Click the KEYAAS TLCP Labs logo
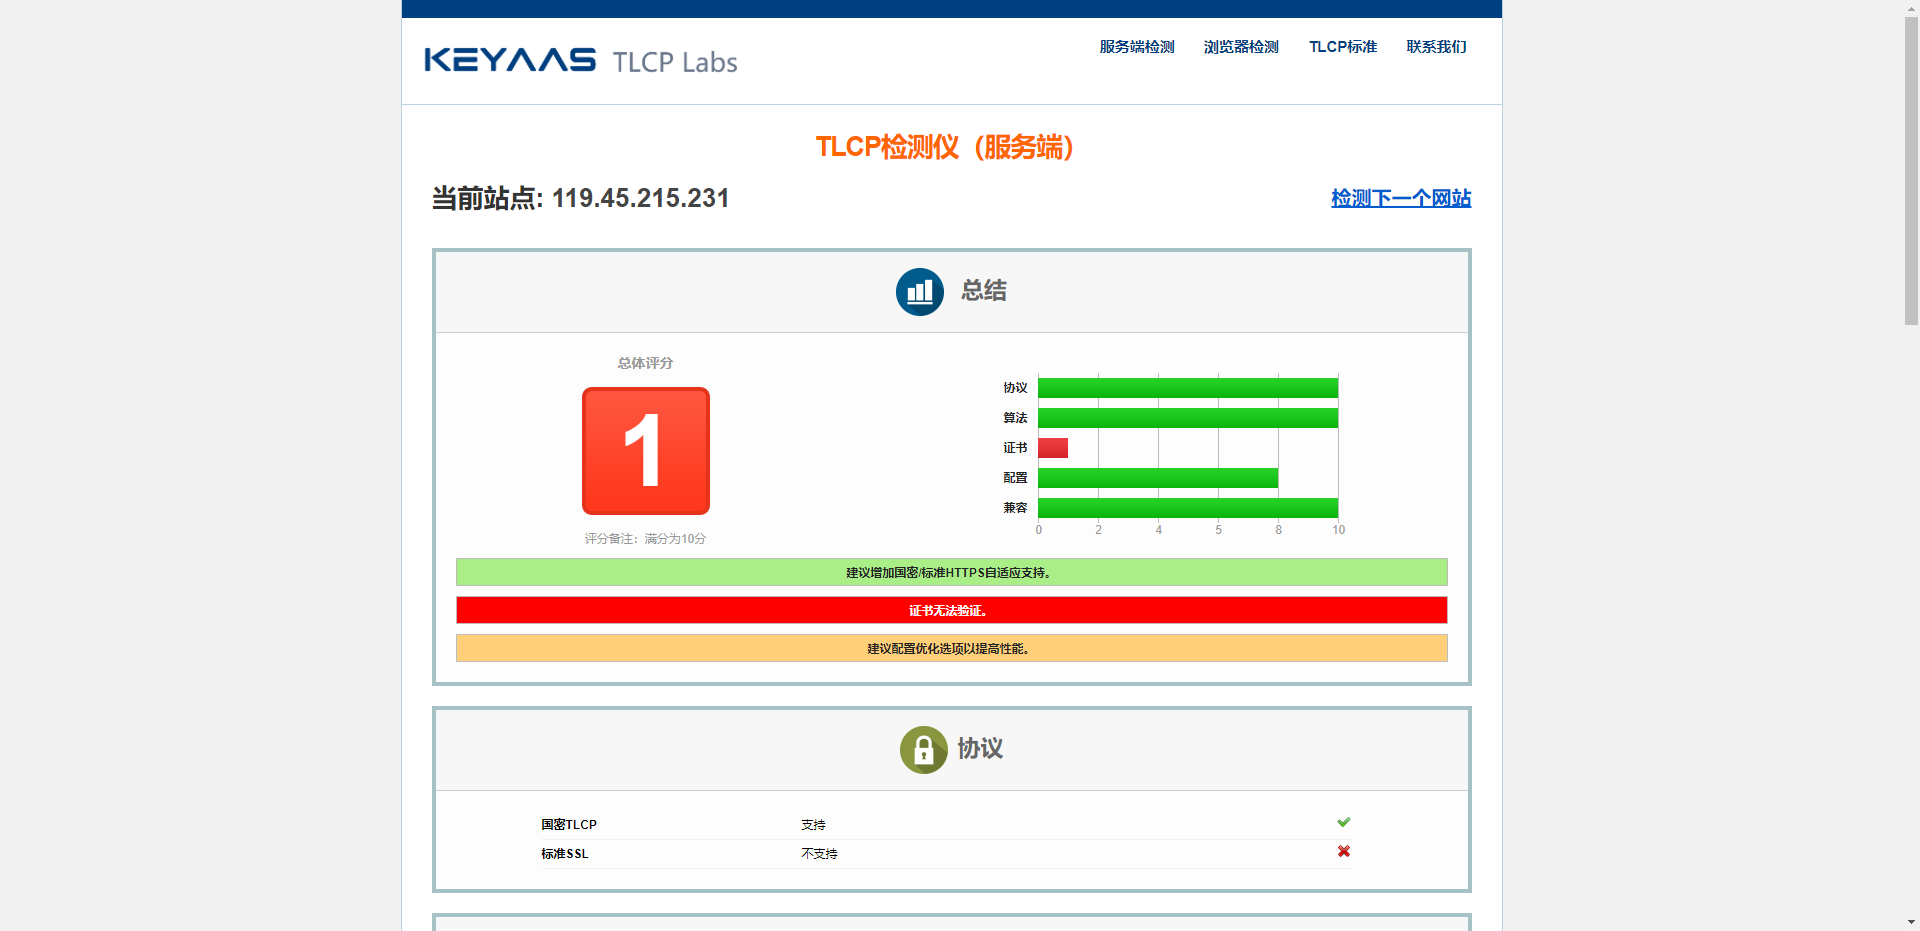1920x931 pixels. pos(580,61)
